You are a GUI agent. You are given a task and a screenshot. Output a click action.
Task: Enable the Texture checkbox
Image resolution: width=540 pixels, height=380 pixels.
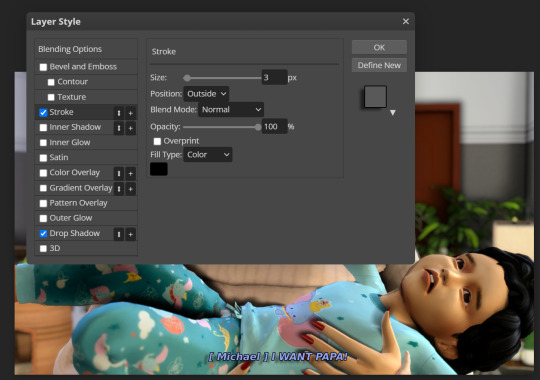coord(51,97)
